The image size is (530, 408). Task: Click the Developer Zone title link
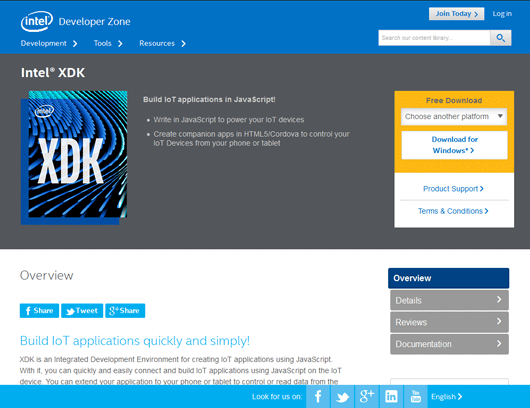coord(94,22)
